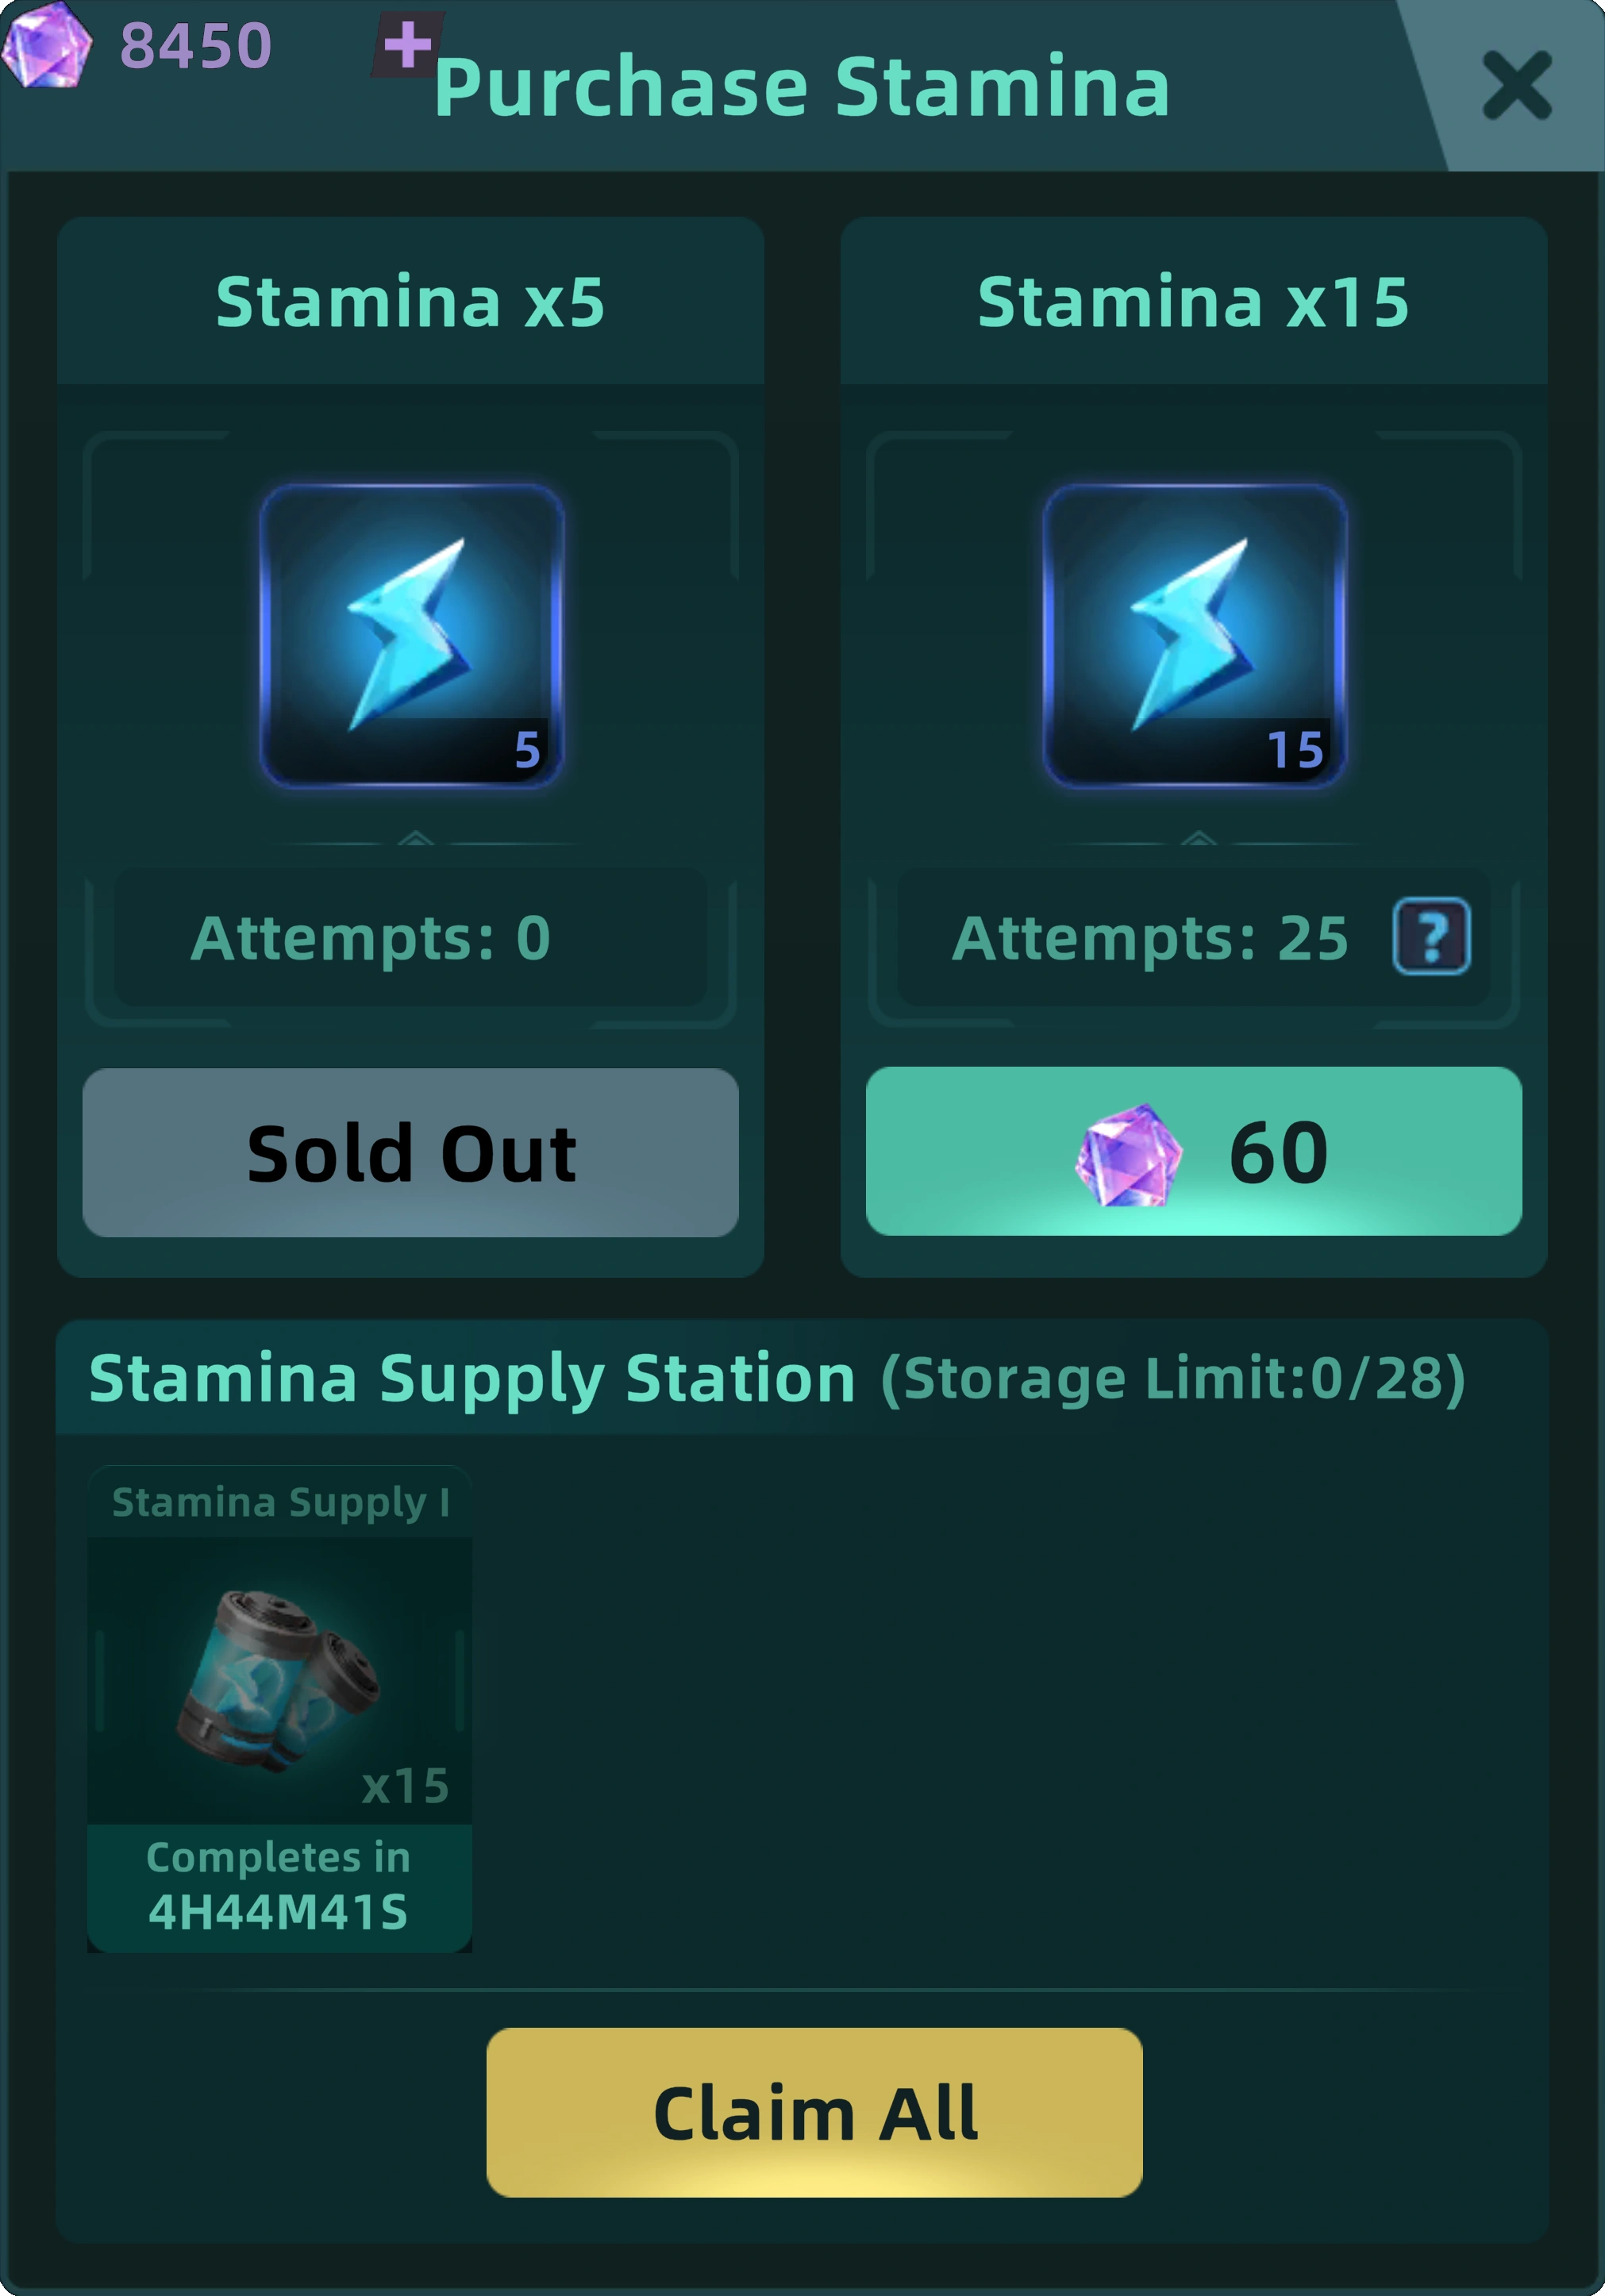Open the attempts help question mark
Screen dimensions: 1605x2296
tap(1431, 937)
